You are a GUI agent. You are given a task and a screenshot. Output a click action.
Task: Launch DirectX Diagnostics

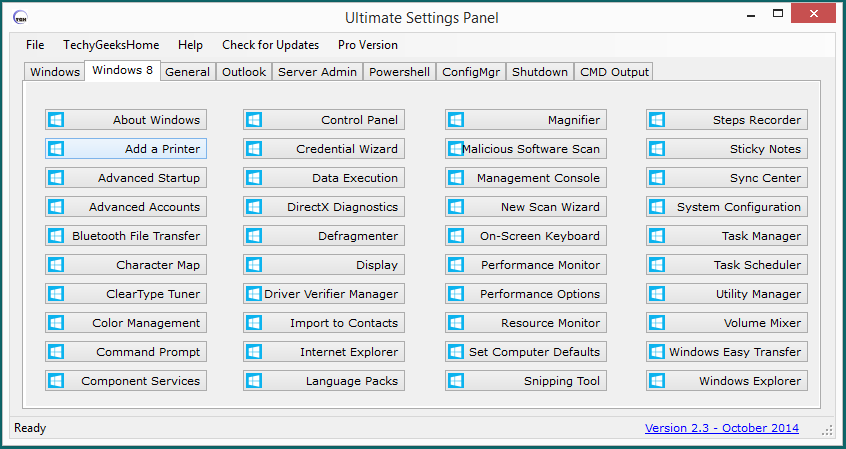tap(322, 207)
